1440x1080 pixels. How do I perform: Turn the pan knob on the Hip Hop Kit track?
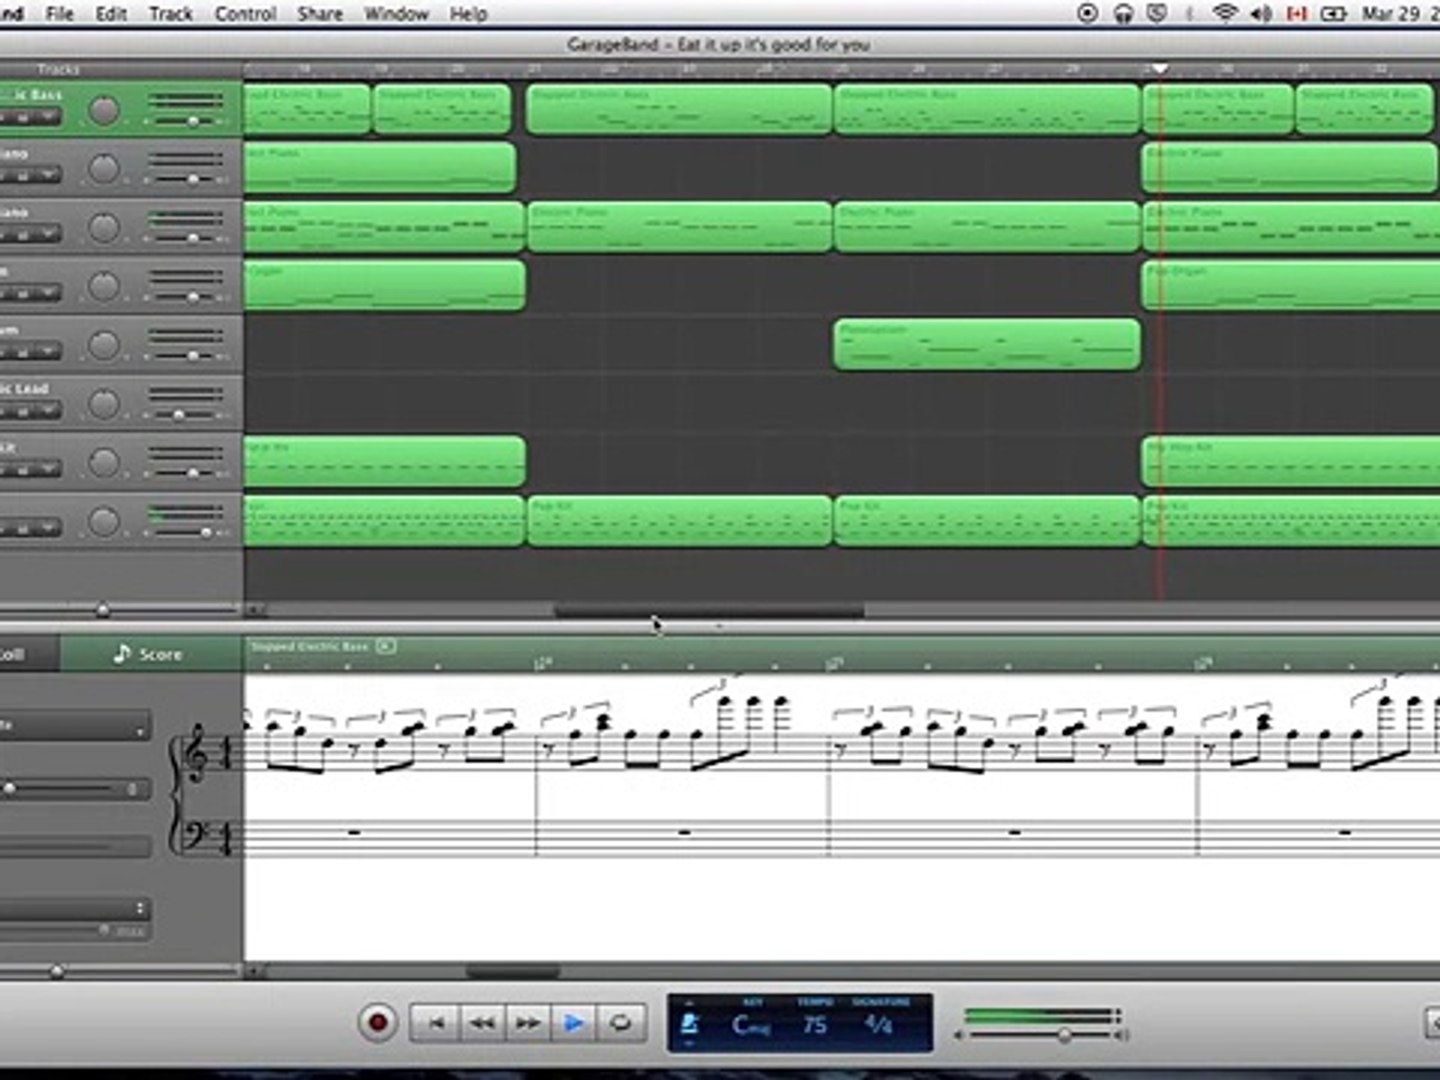click(104, 463)
